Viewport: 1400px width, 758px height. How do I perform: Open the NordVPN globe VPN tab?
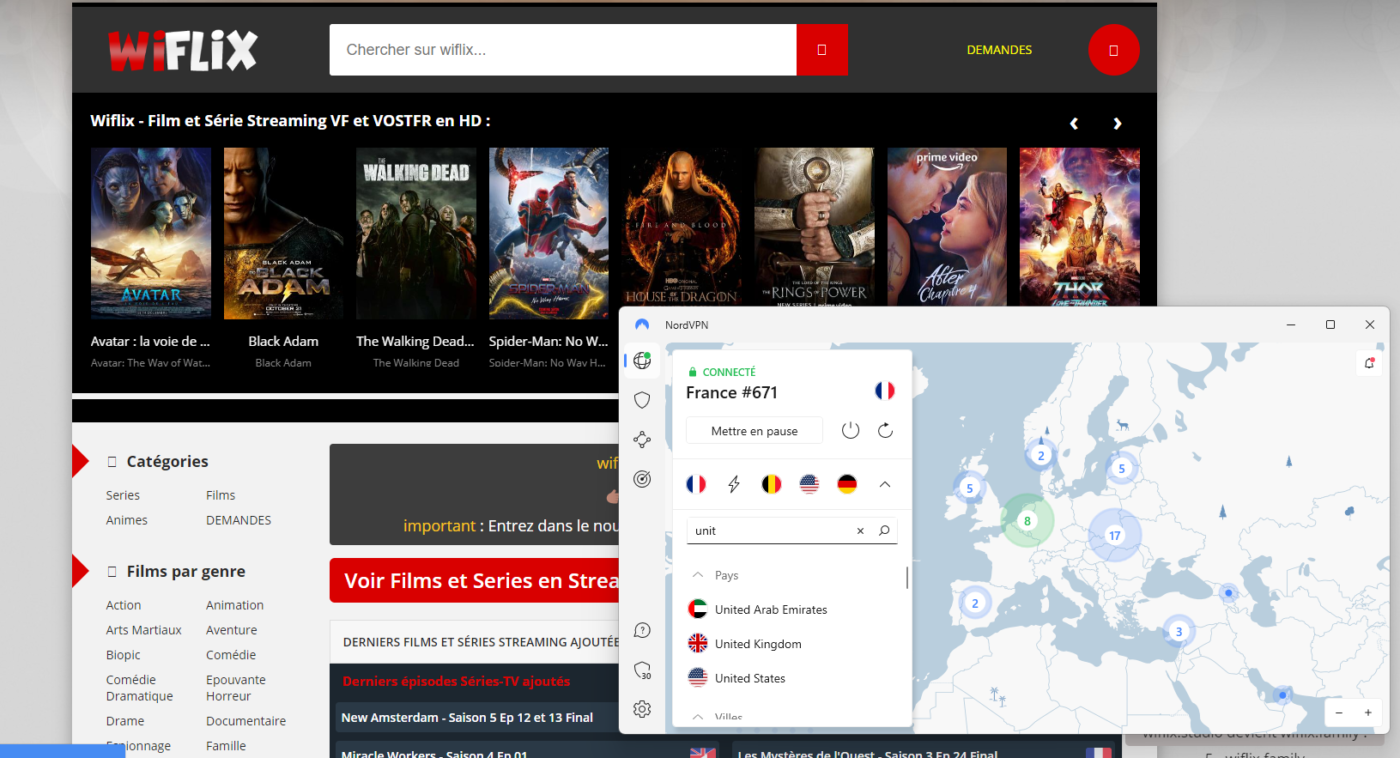click(x=642, y=360)
